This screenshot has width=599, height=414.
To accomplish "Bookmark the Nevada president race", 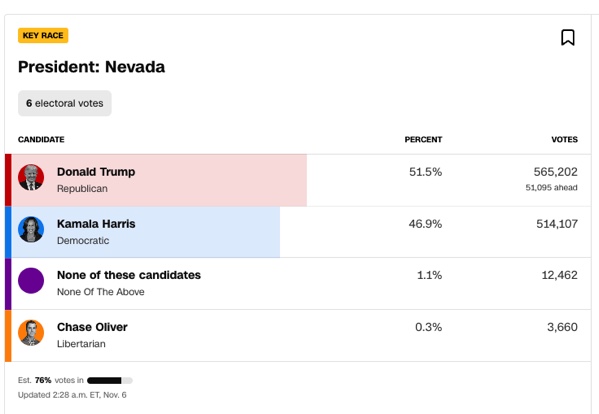I will 568,37.
